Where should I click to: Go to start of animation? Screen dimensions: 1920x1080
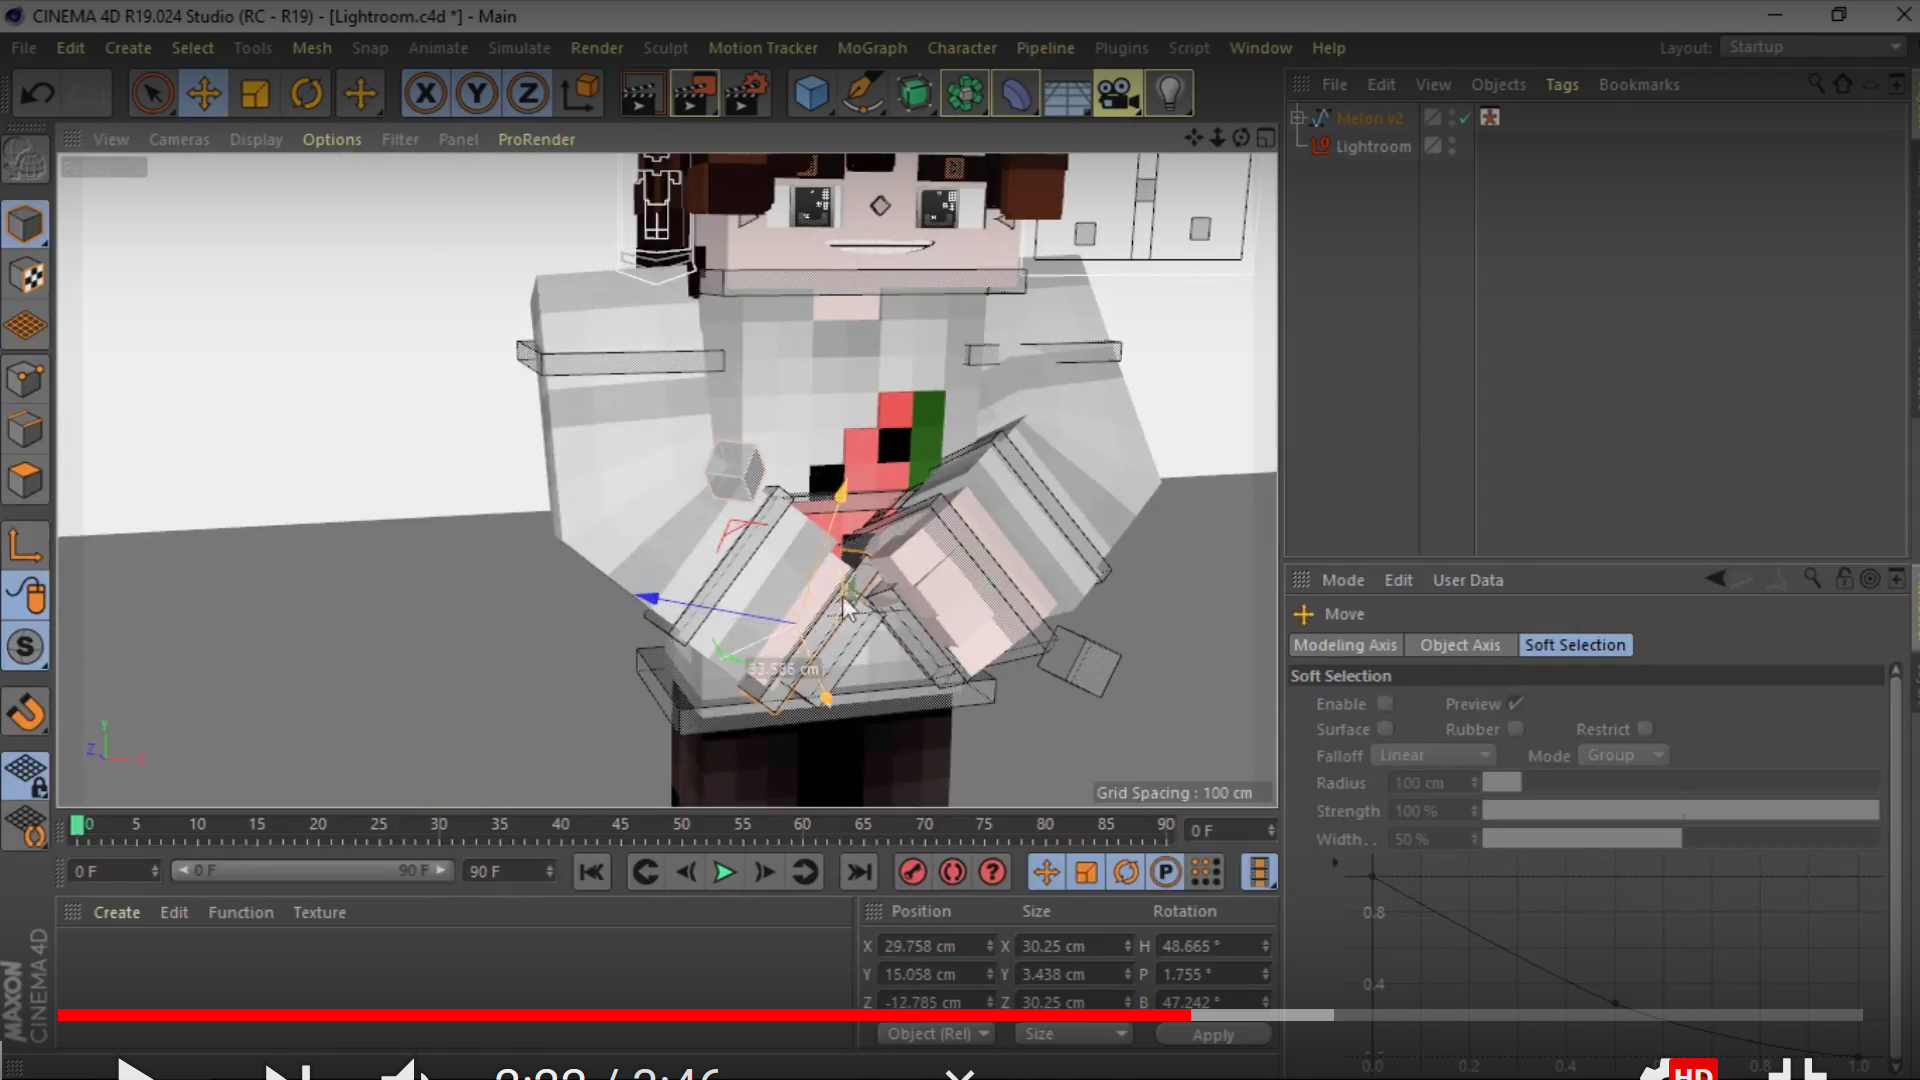[592, 872]
